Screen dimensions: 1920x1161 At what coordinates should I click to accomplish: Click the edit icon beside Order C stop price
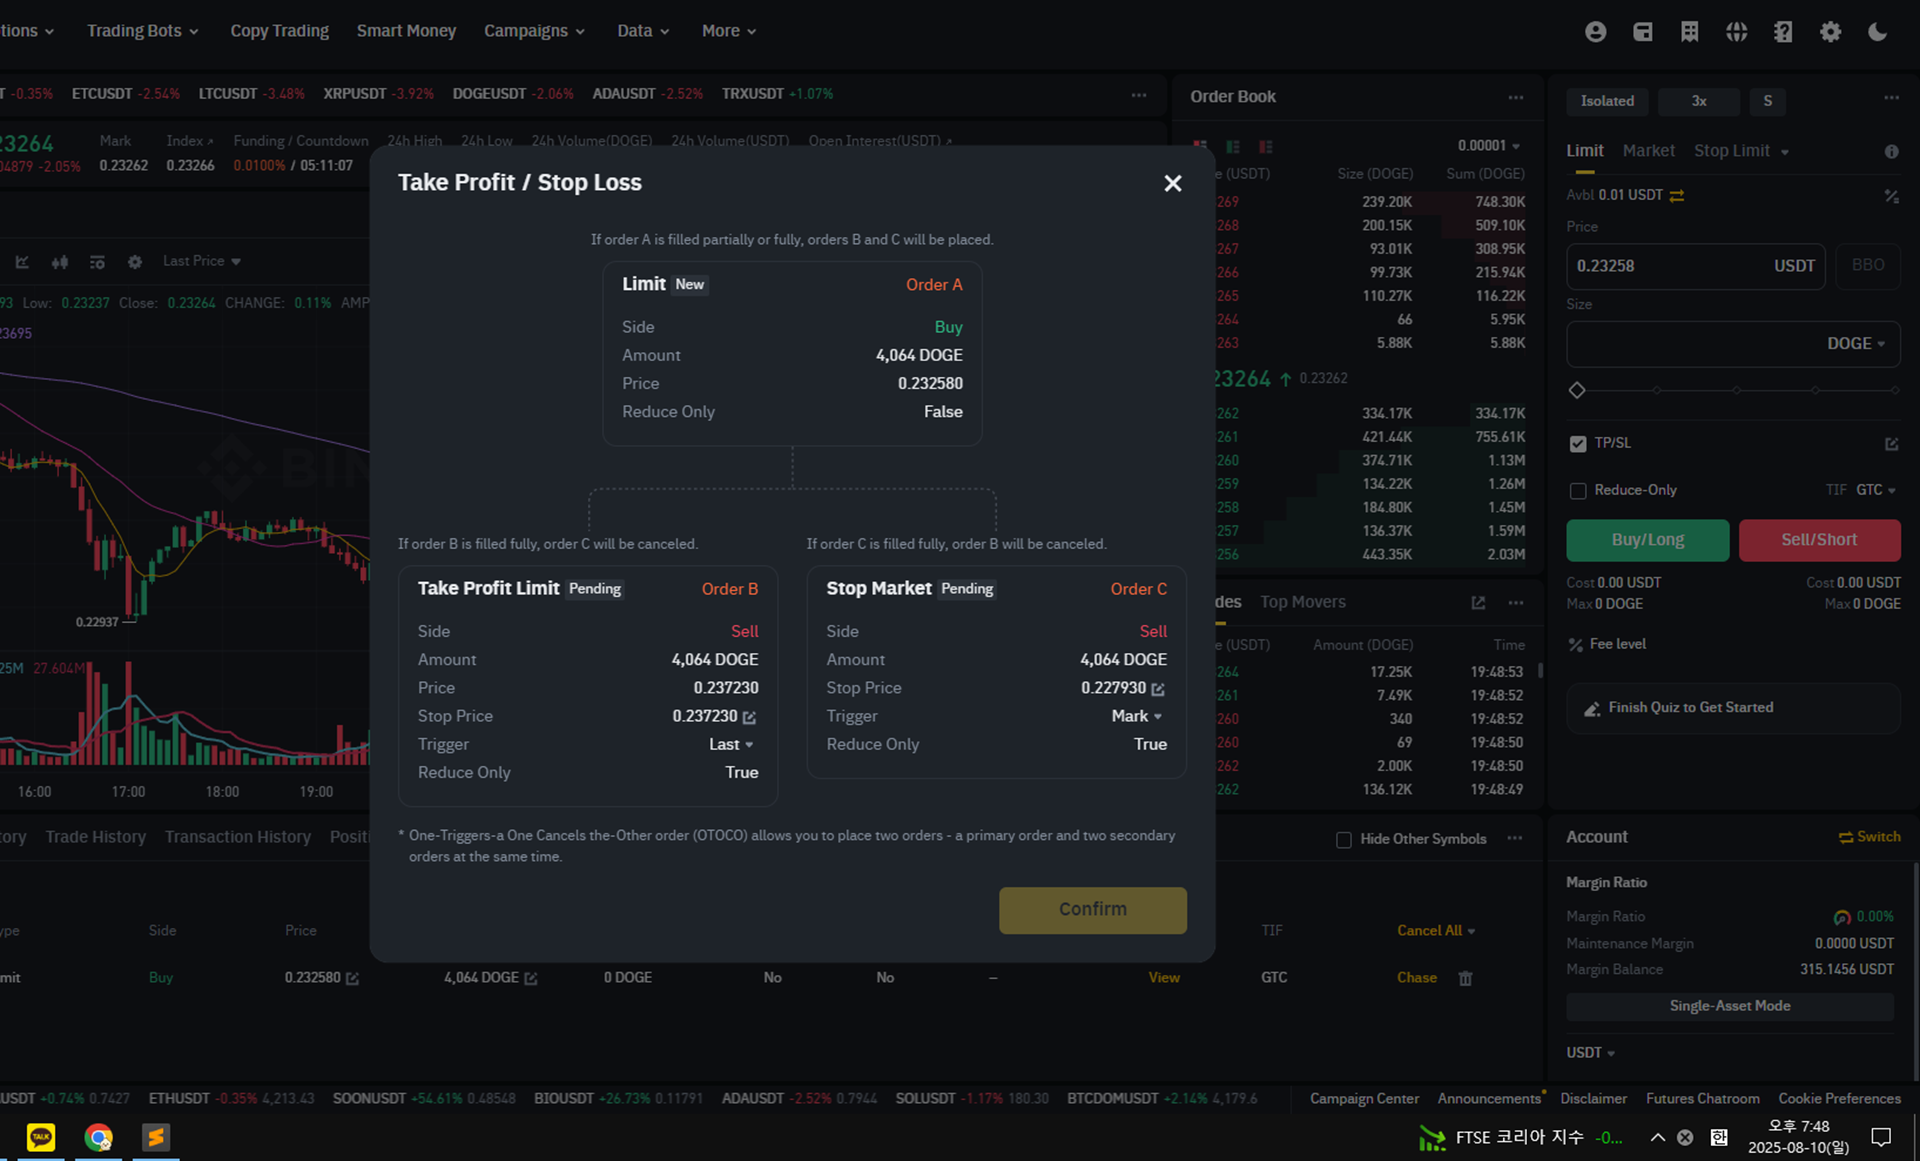[1158, 689]
